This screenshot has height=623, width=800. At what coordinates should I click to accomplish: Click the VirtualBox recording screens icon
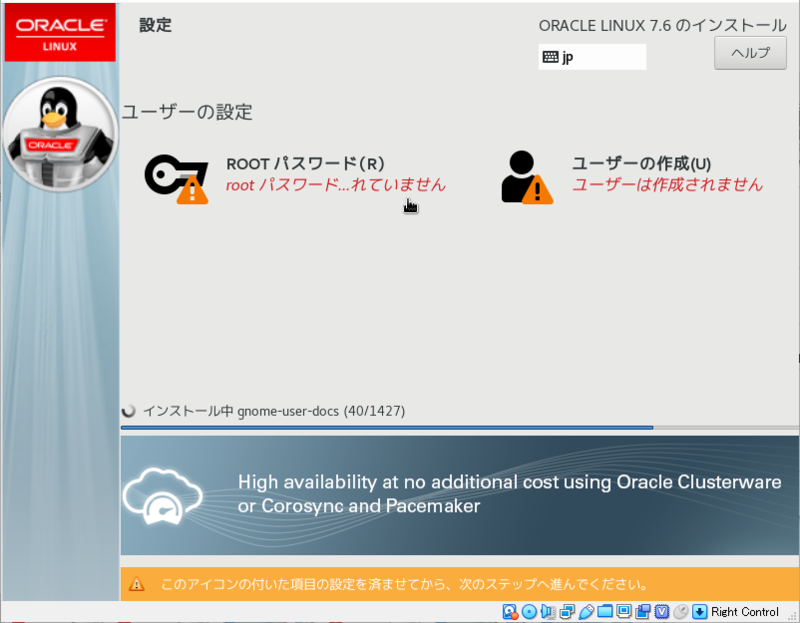642,611
